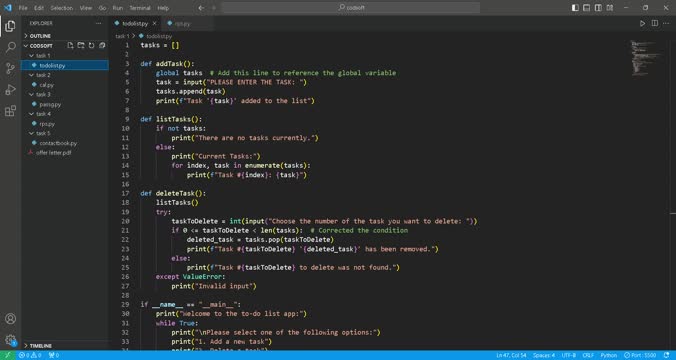Open the Manage settings gear
This screenshot has height=360, width=676.
coord(10,340)
